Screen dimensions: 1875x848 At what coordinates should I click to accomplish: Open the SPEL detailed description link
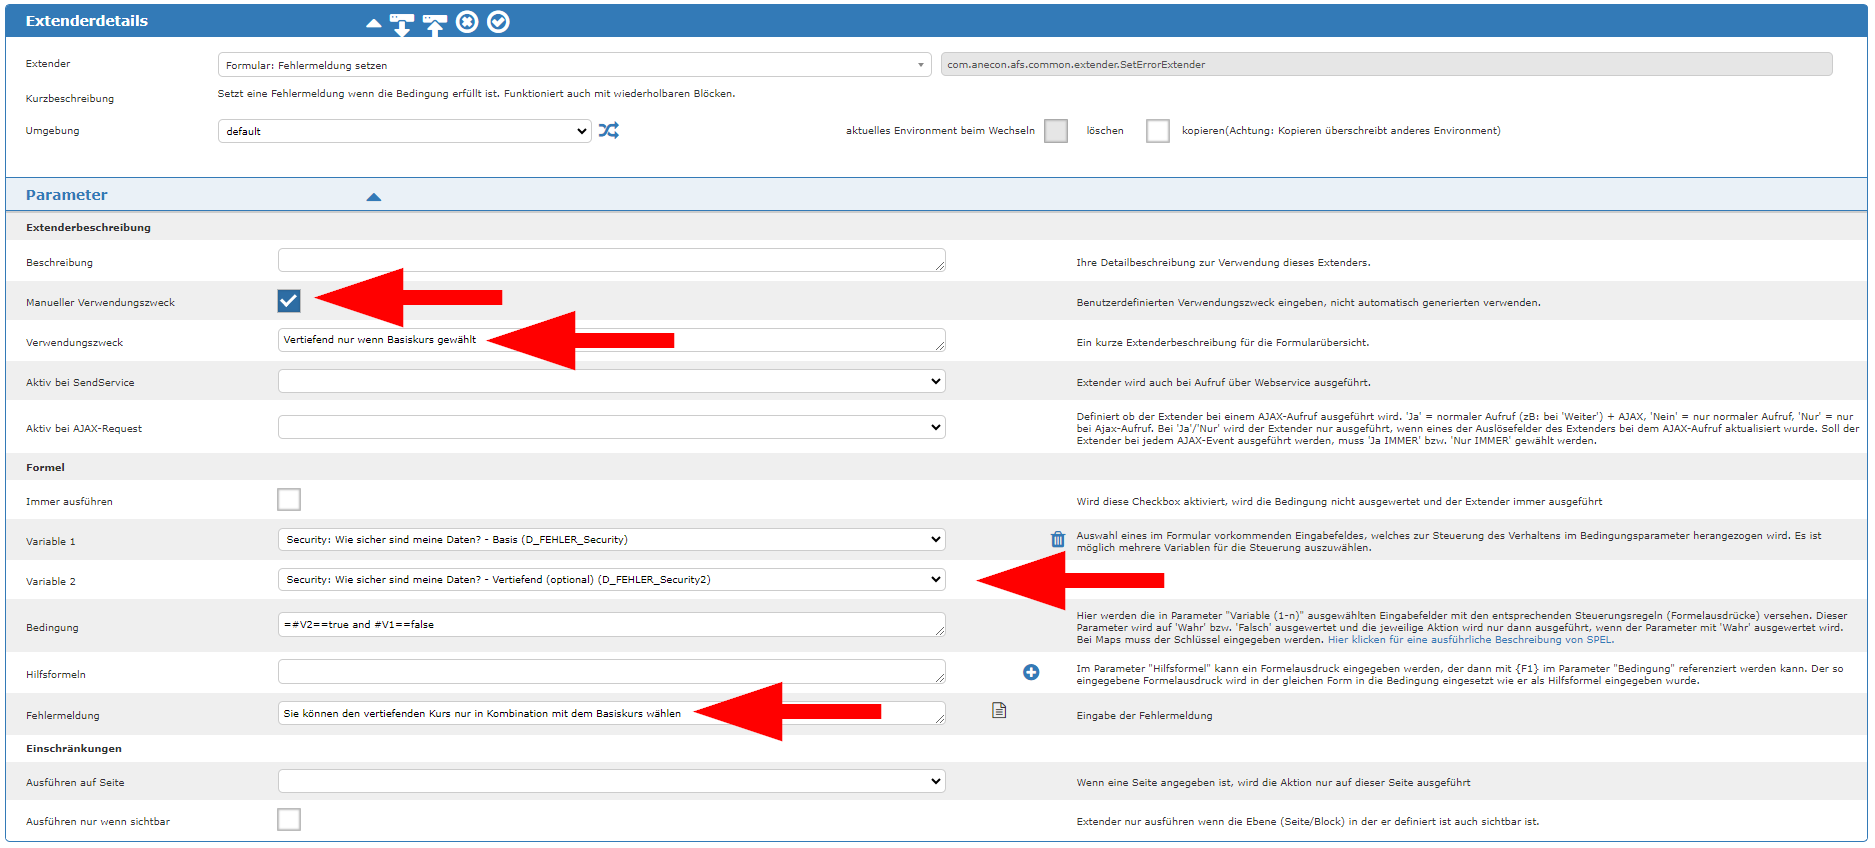click(1469, 640)
